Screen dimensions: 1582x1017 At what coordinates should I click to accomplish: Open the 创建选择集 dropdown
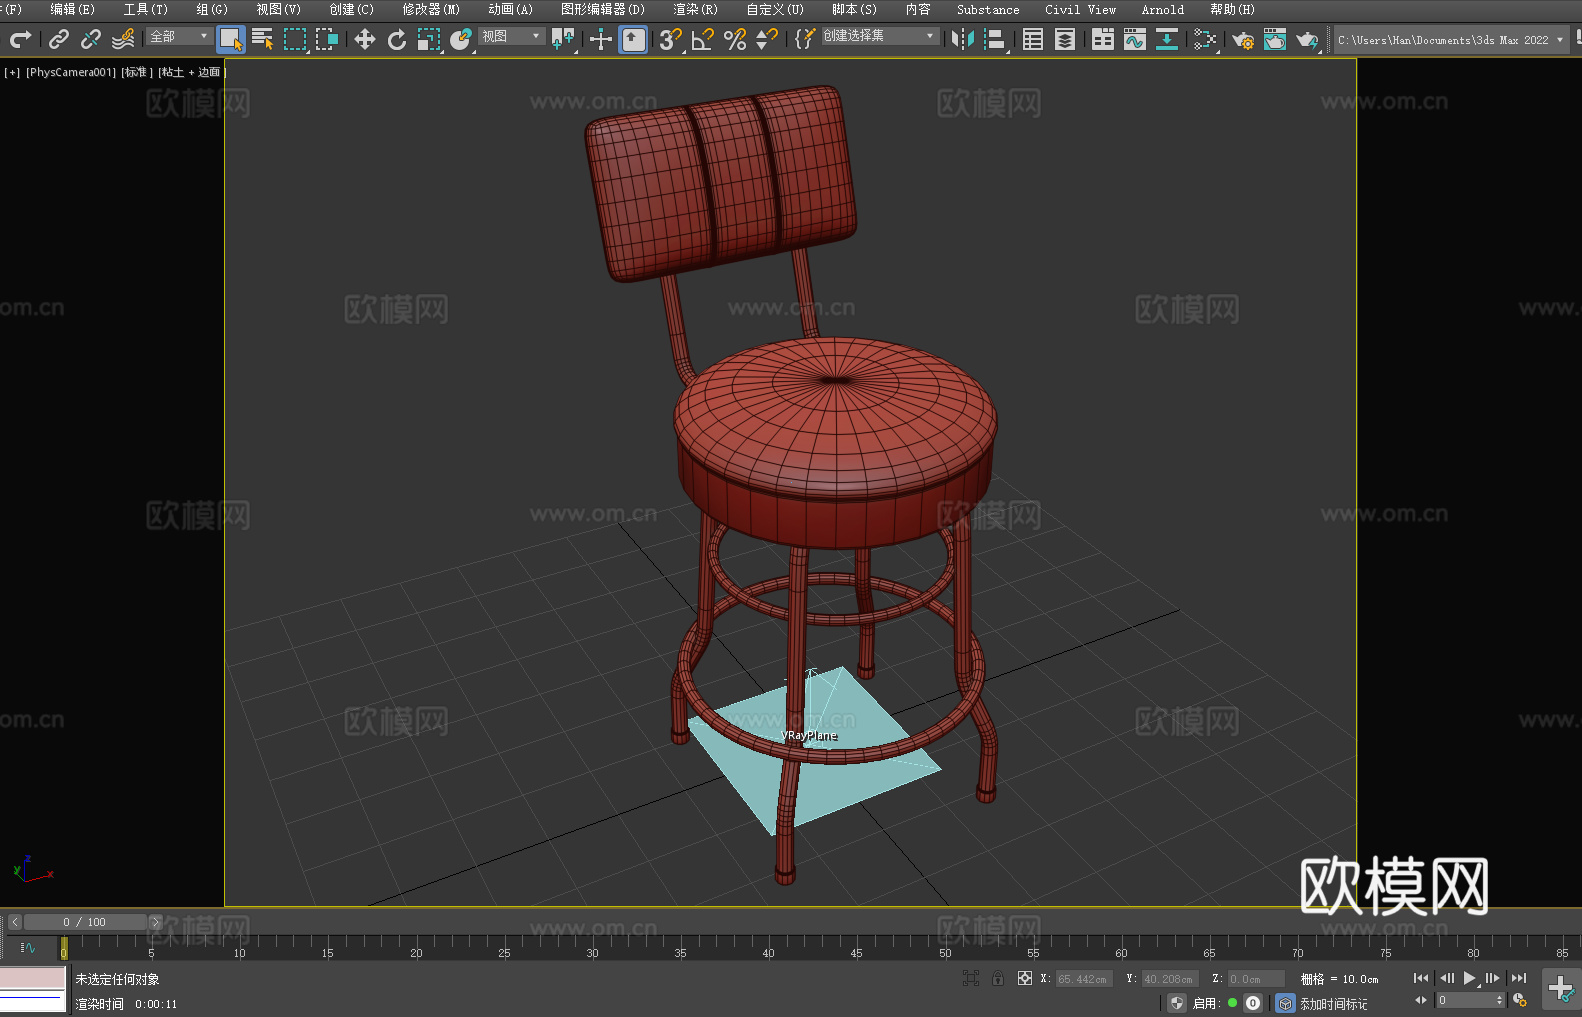(880, 36)
